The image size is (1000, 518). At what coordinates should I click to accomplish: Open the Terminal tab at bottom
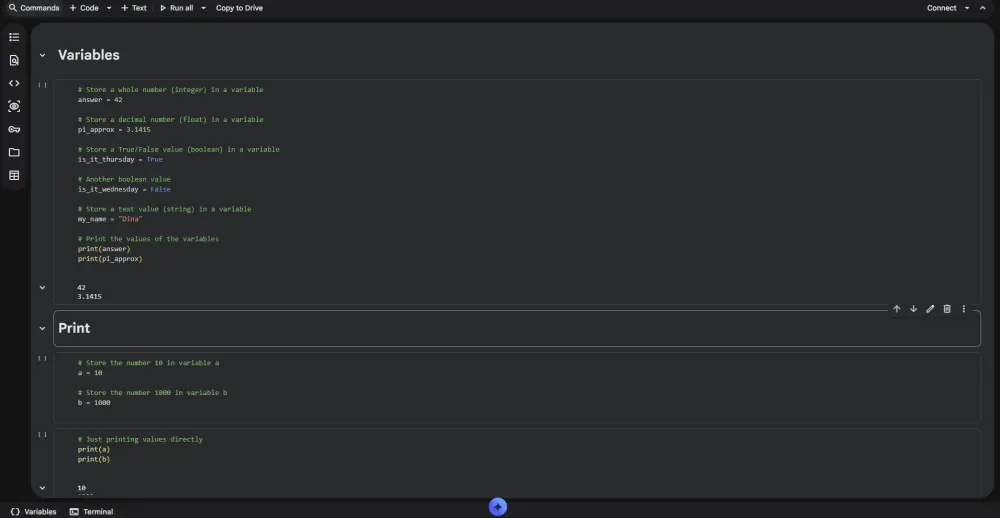click(x=91, y=512)
